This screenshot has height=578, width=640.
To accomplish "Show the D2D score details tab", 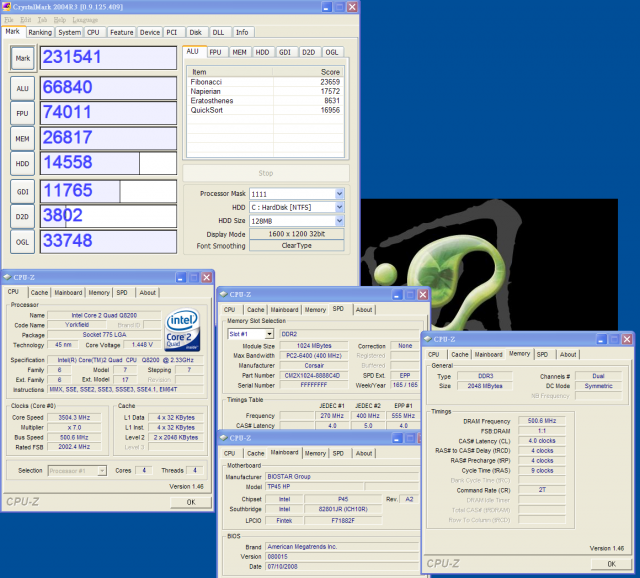I will (x=309, y=52).
